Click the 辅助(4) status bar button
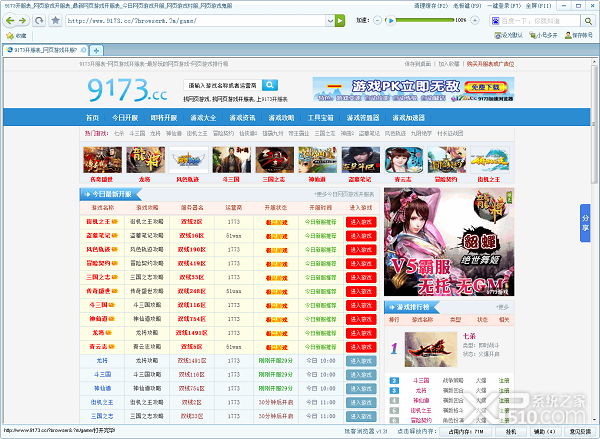The width and height of the screenshot is (600, 439). pyautogui.click(x=545, y=431)
